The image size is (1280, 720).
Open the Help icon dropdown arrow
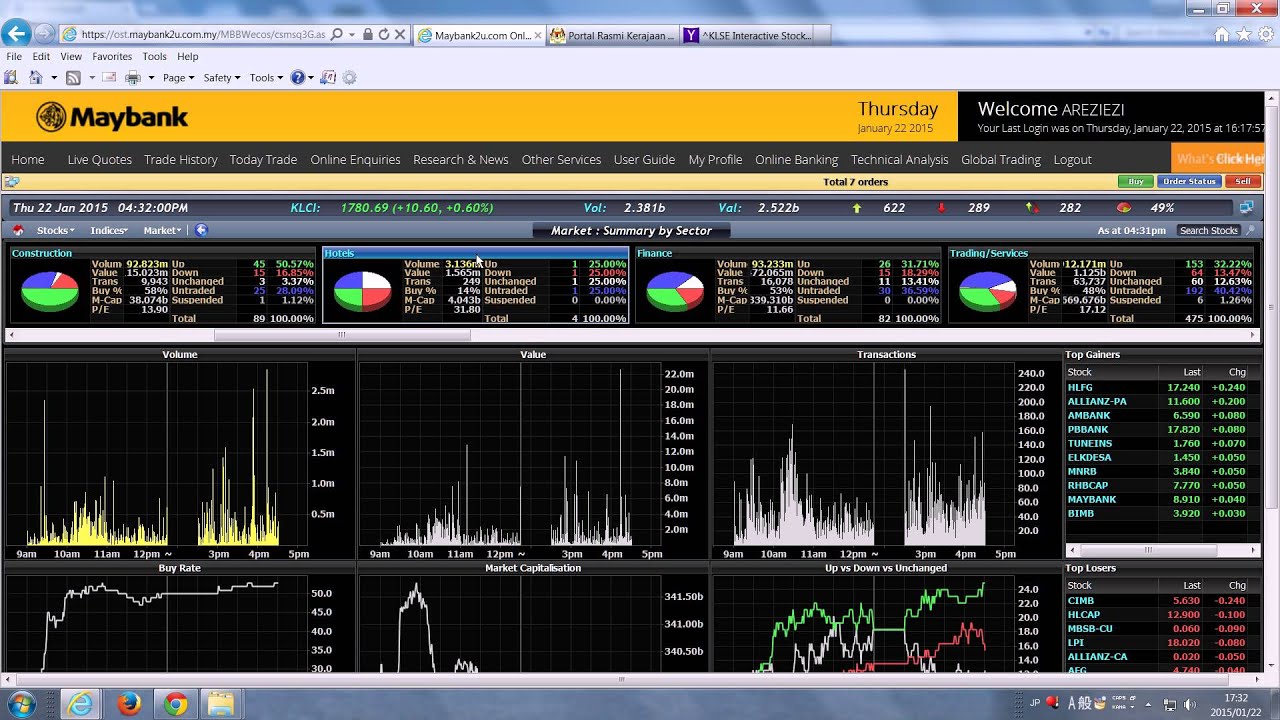coord(311,78)
